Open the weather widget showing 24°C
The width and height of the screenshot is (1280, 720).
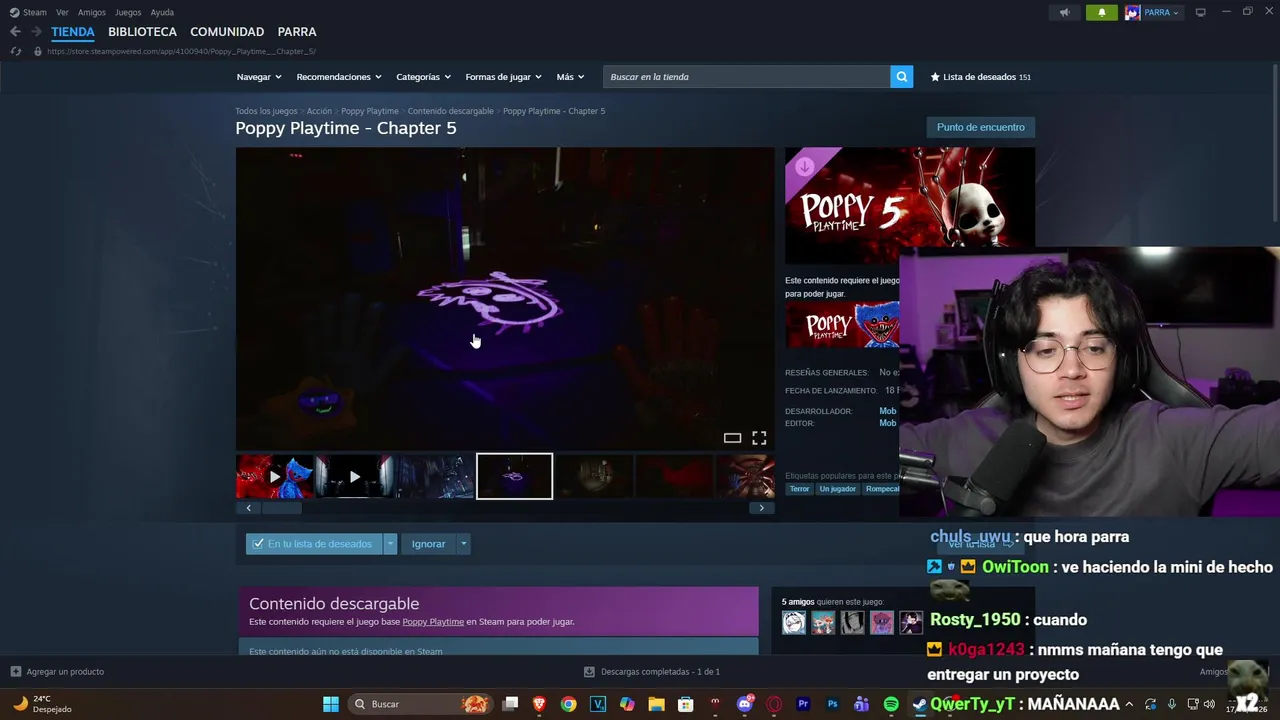click(x=41, y=704)
